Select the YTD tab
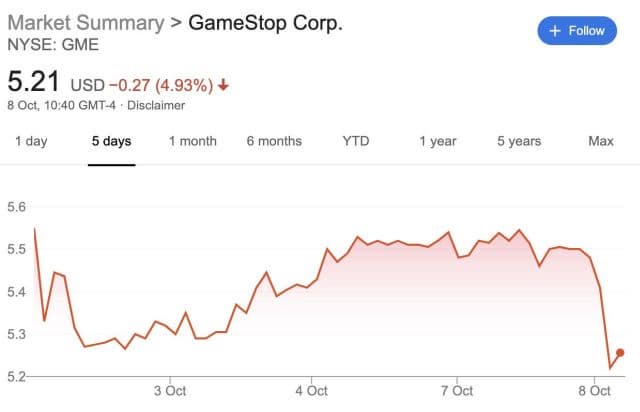Screen dimensions: 640x412 coord(356,141)
